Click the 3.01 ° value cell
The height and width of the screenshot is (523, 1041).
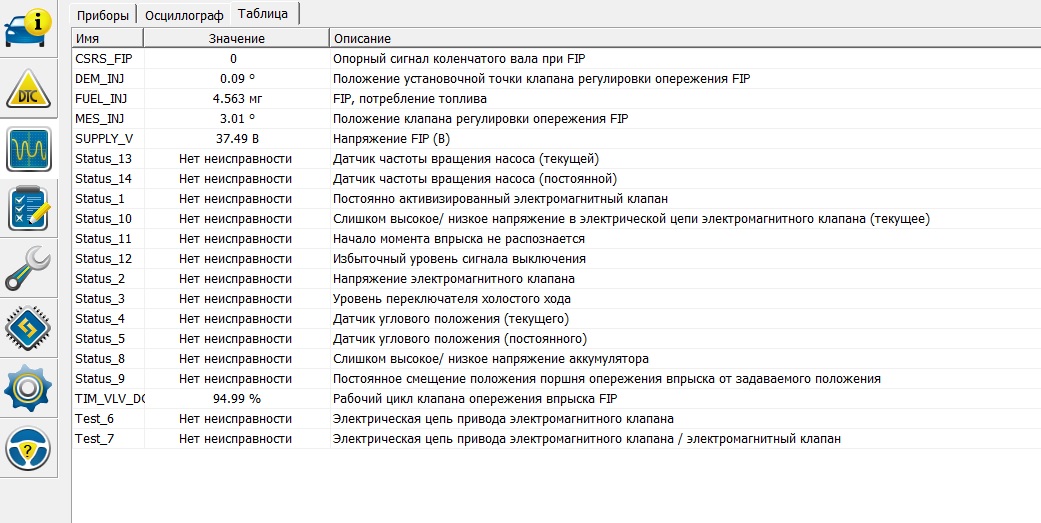tap(237, 118)
